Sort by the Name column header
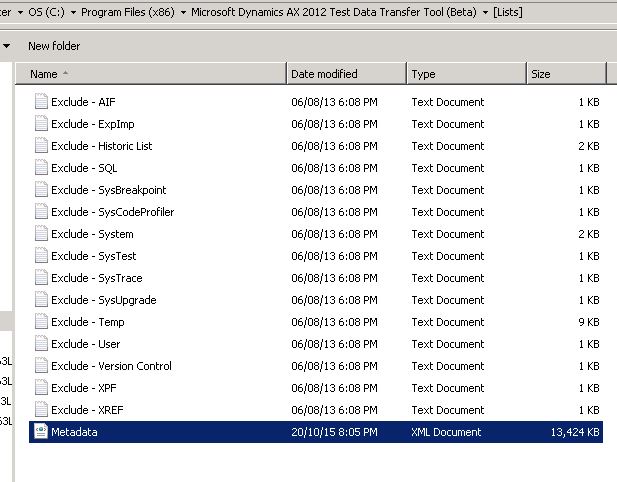 [151, 74]
